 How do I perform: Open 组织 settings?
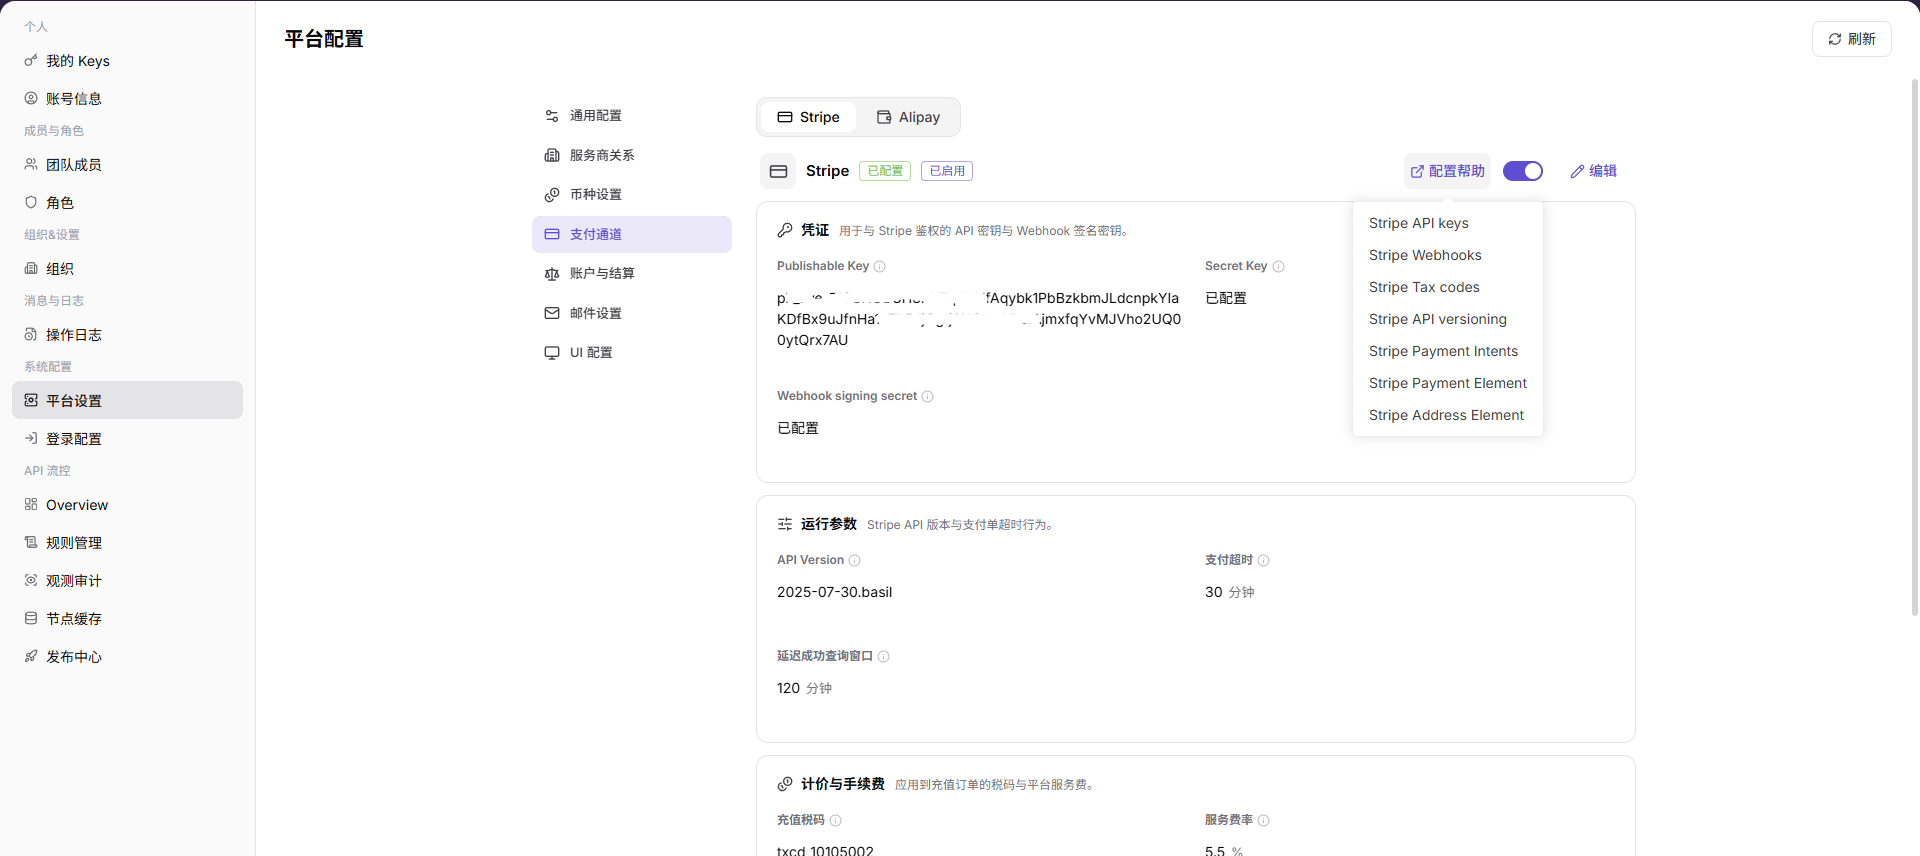[127, 269]
